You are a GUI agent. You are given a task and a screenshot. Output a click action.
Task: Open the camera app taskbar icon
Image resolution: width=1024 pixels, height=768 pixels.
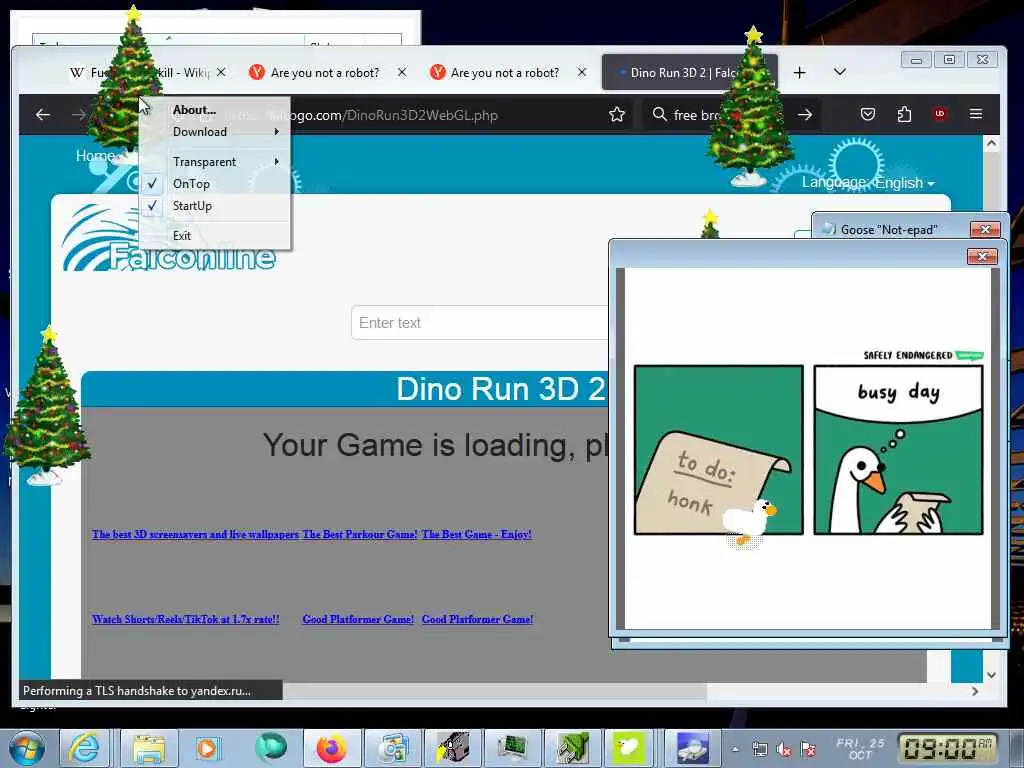coord(453,748)
